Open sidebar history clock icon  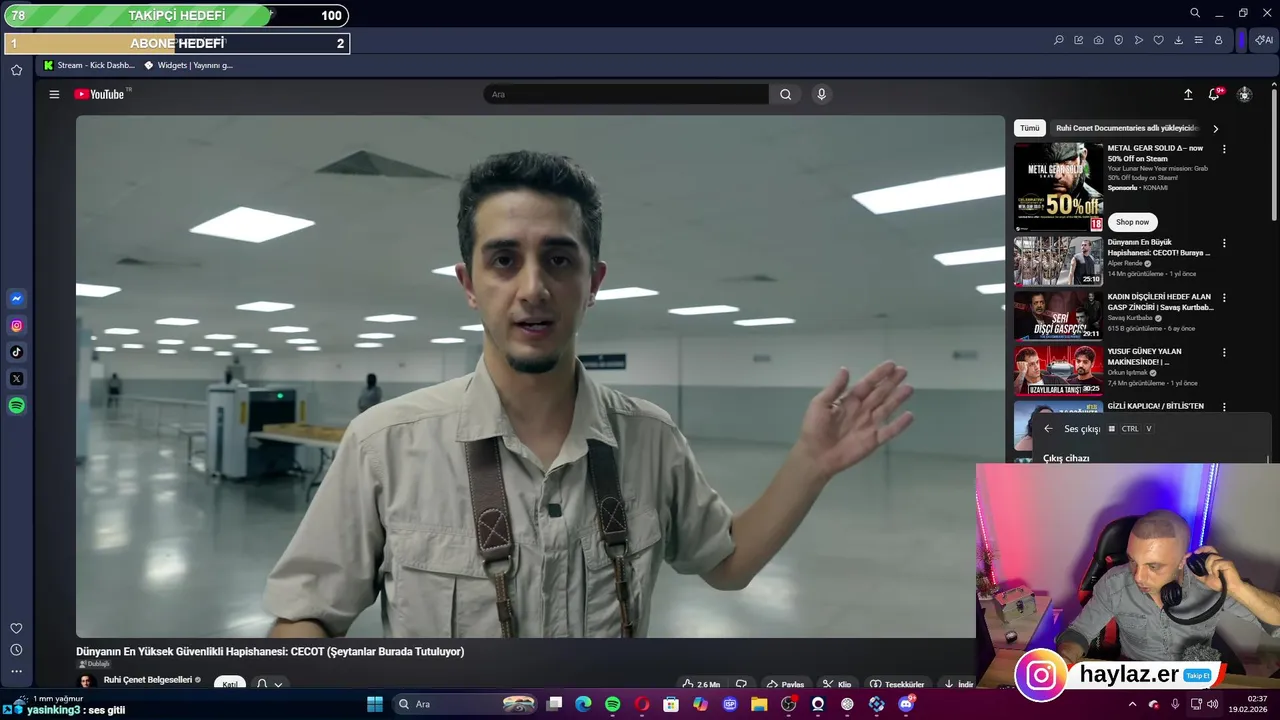16,650
